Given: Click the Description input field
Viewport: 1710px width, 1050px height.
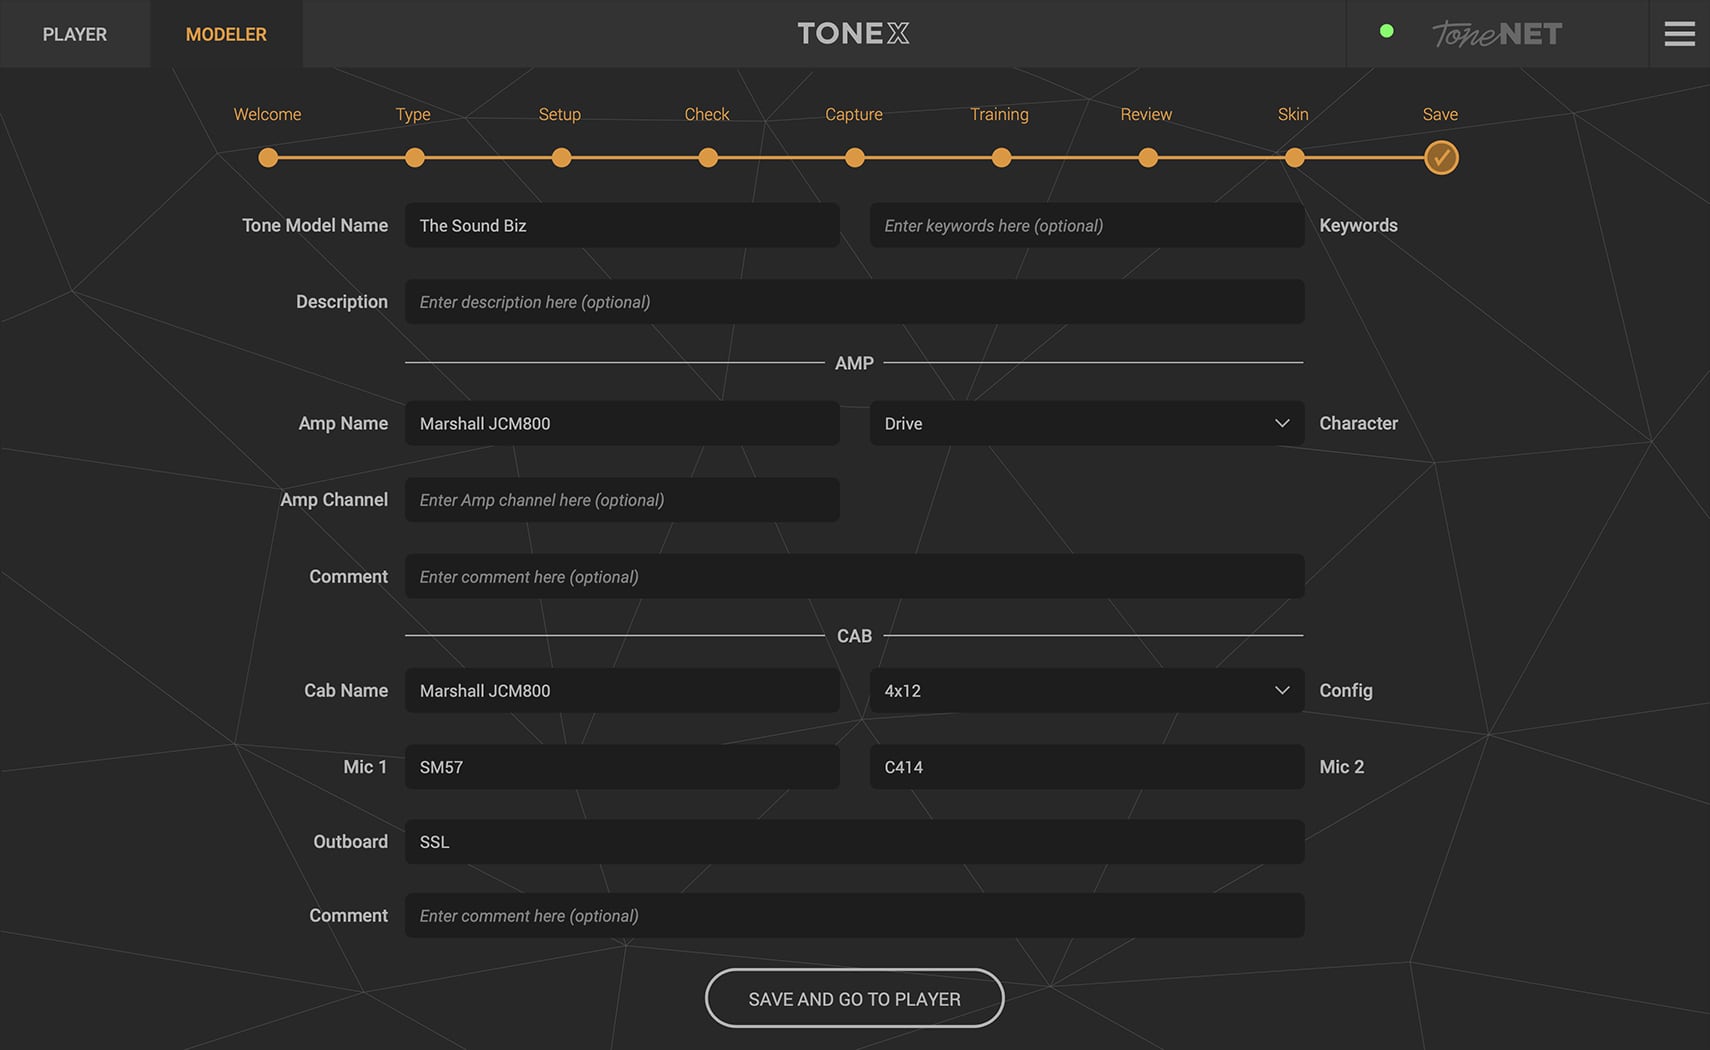Looking at the screenshot, I should (854, 301).
